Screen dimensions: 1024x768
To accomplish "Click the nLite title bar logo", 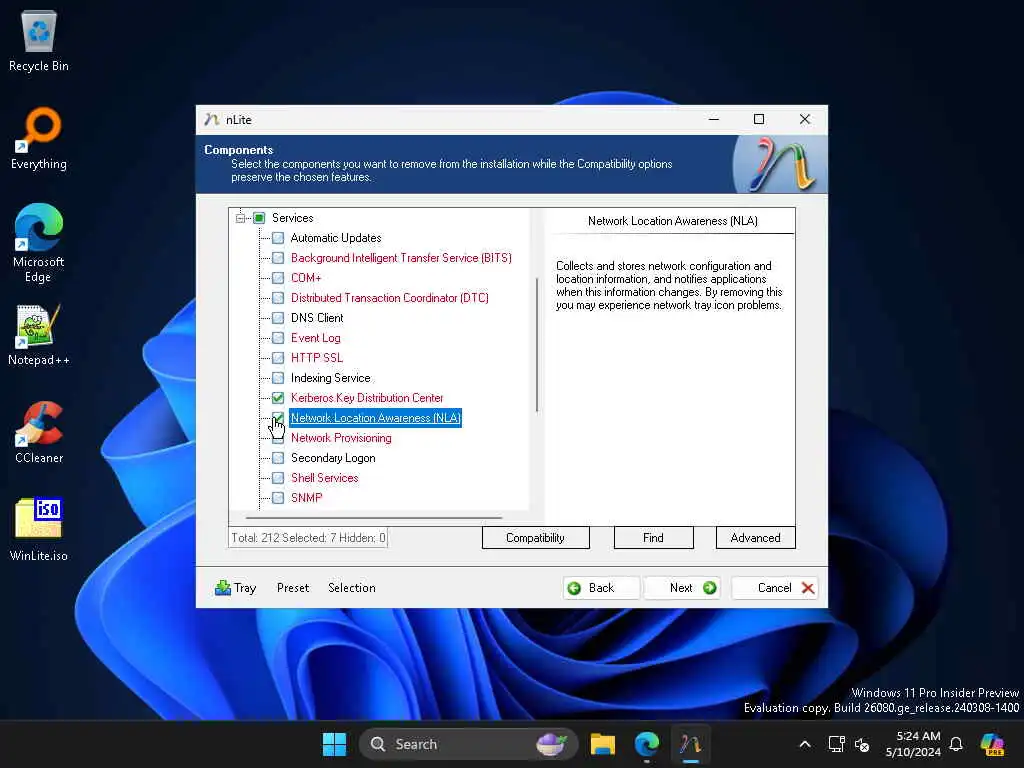I will tap(211, 120).
